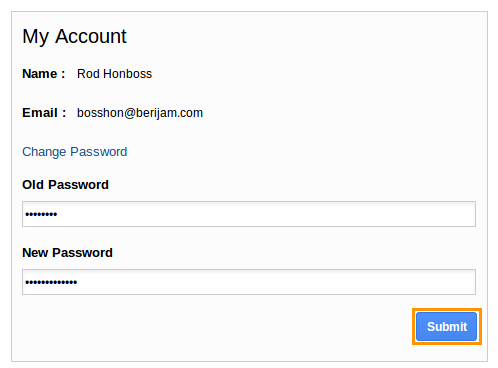Click the Old Password label
Image resolution: width=498 pixels, height=368 pixels.
[65, 185]
